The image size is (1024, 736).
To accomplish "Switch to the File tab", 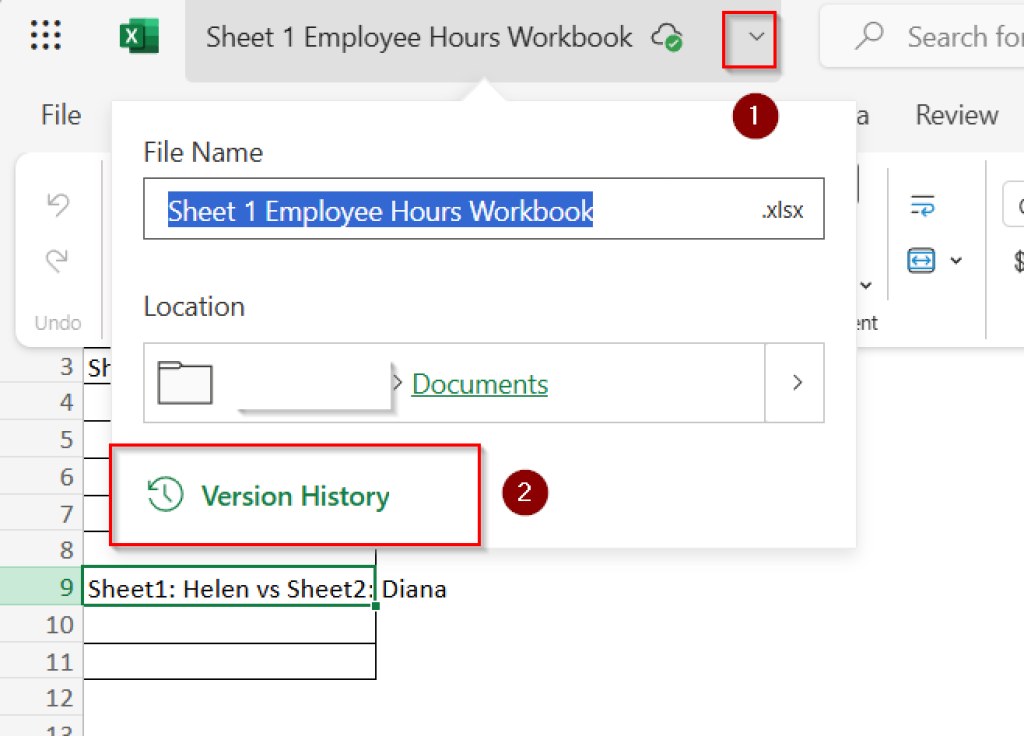I will [x=59, y=115].
